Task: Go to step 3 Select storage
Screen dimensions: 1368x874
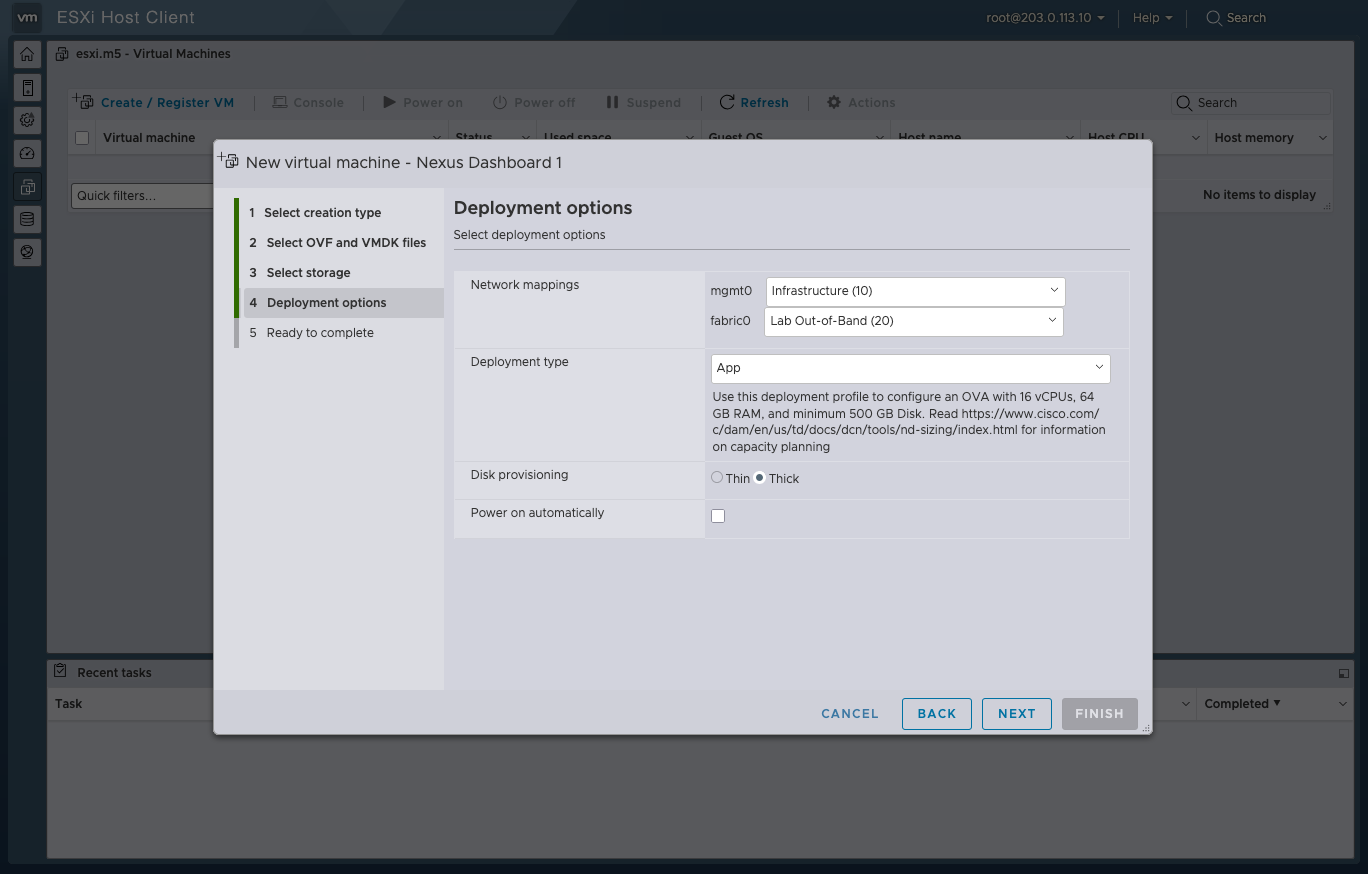Action: point(341,272)
